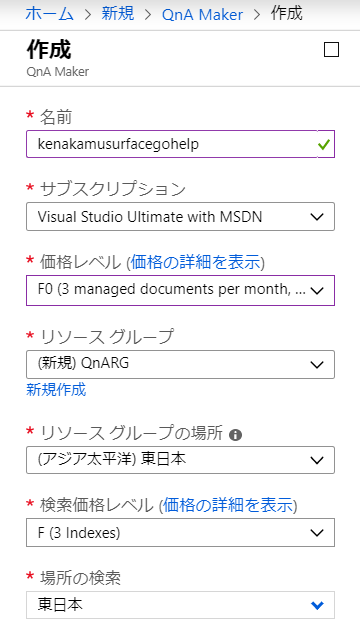Open QnA Maker breadcrumb link
360x628 pixels.
[202, 15]
